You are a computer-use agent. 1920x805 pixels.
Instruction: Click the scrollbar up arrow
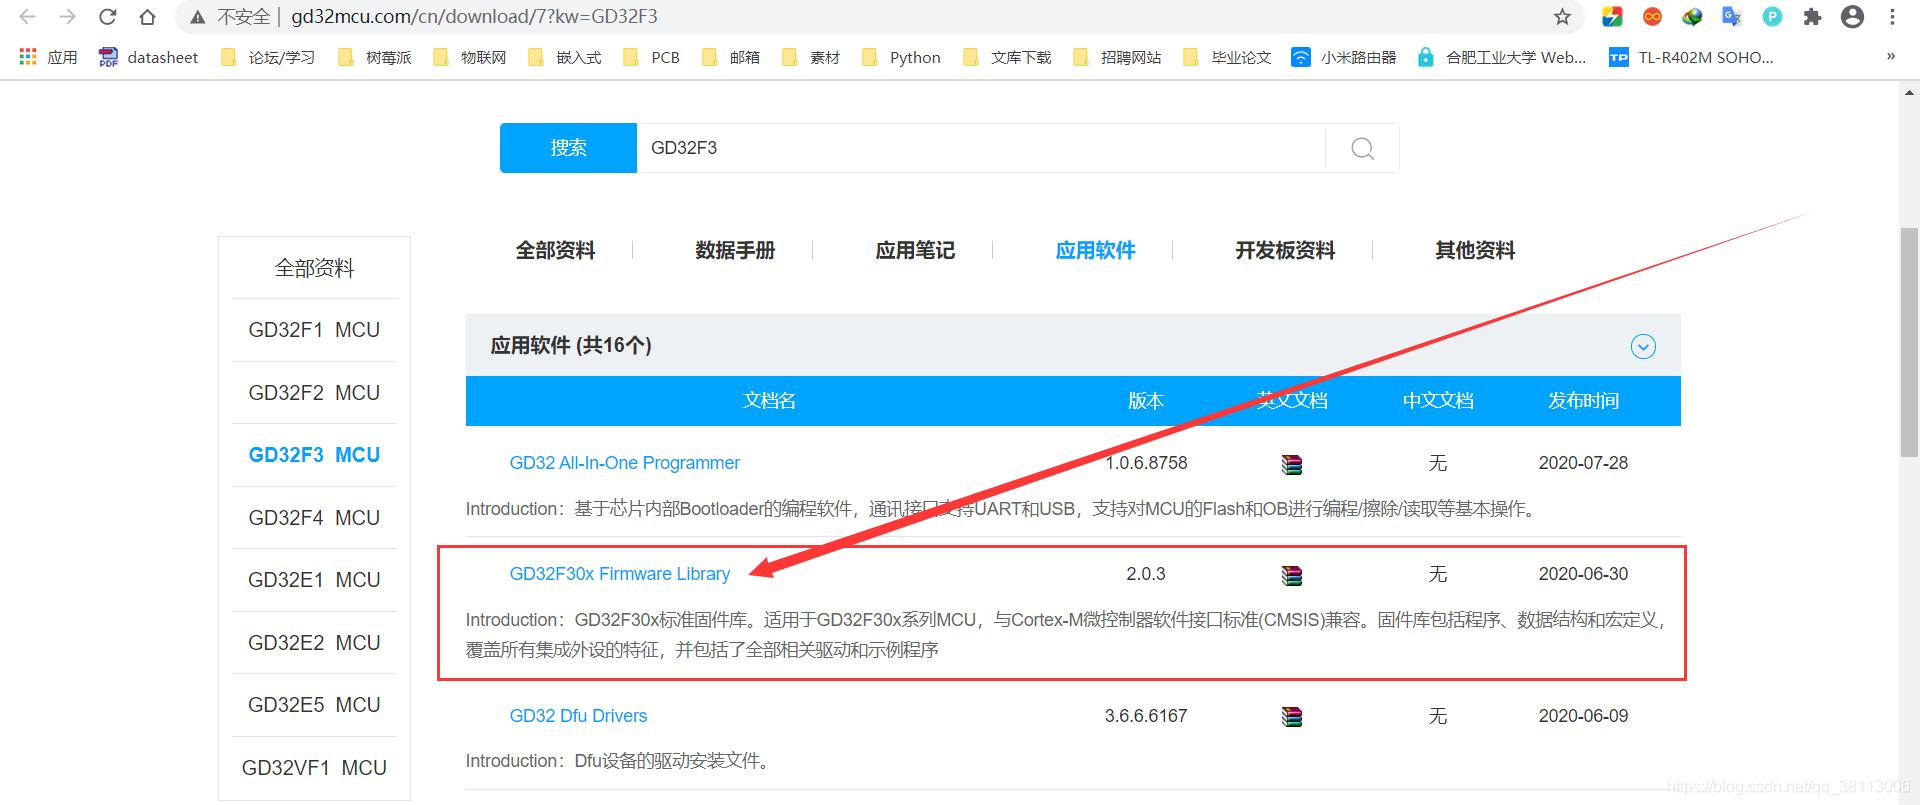[x=1909, y=92]
